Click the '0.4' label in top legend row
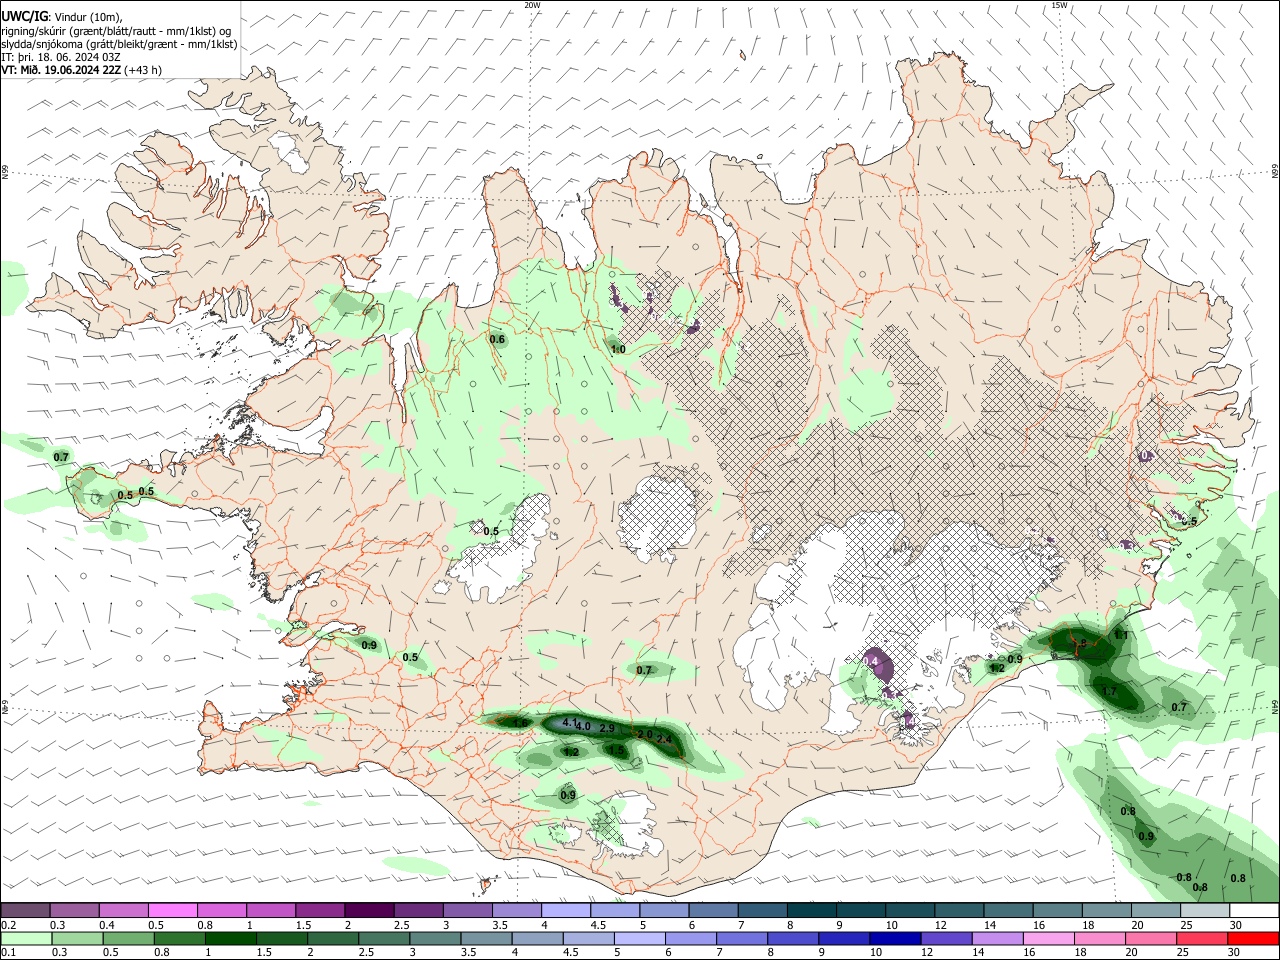Screen dimensions: 1280x960 tap(107, 925)
